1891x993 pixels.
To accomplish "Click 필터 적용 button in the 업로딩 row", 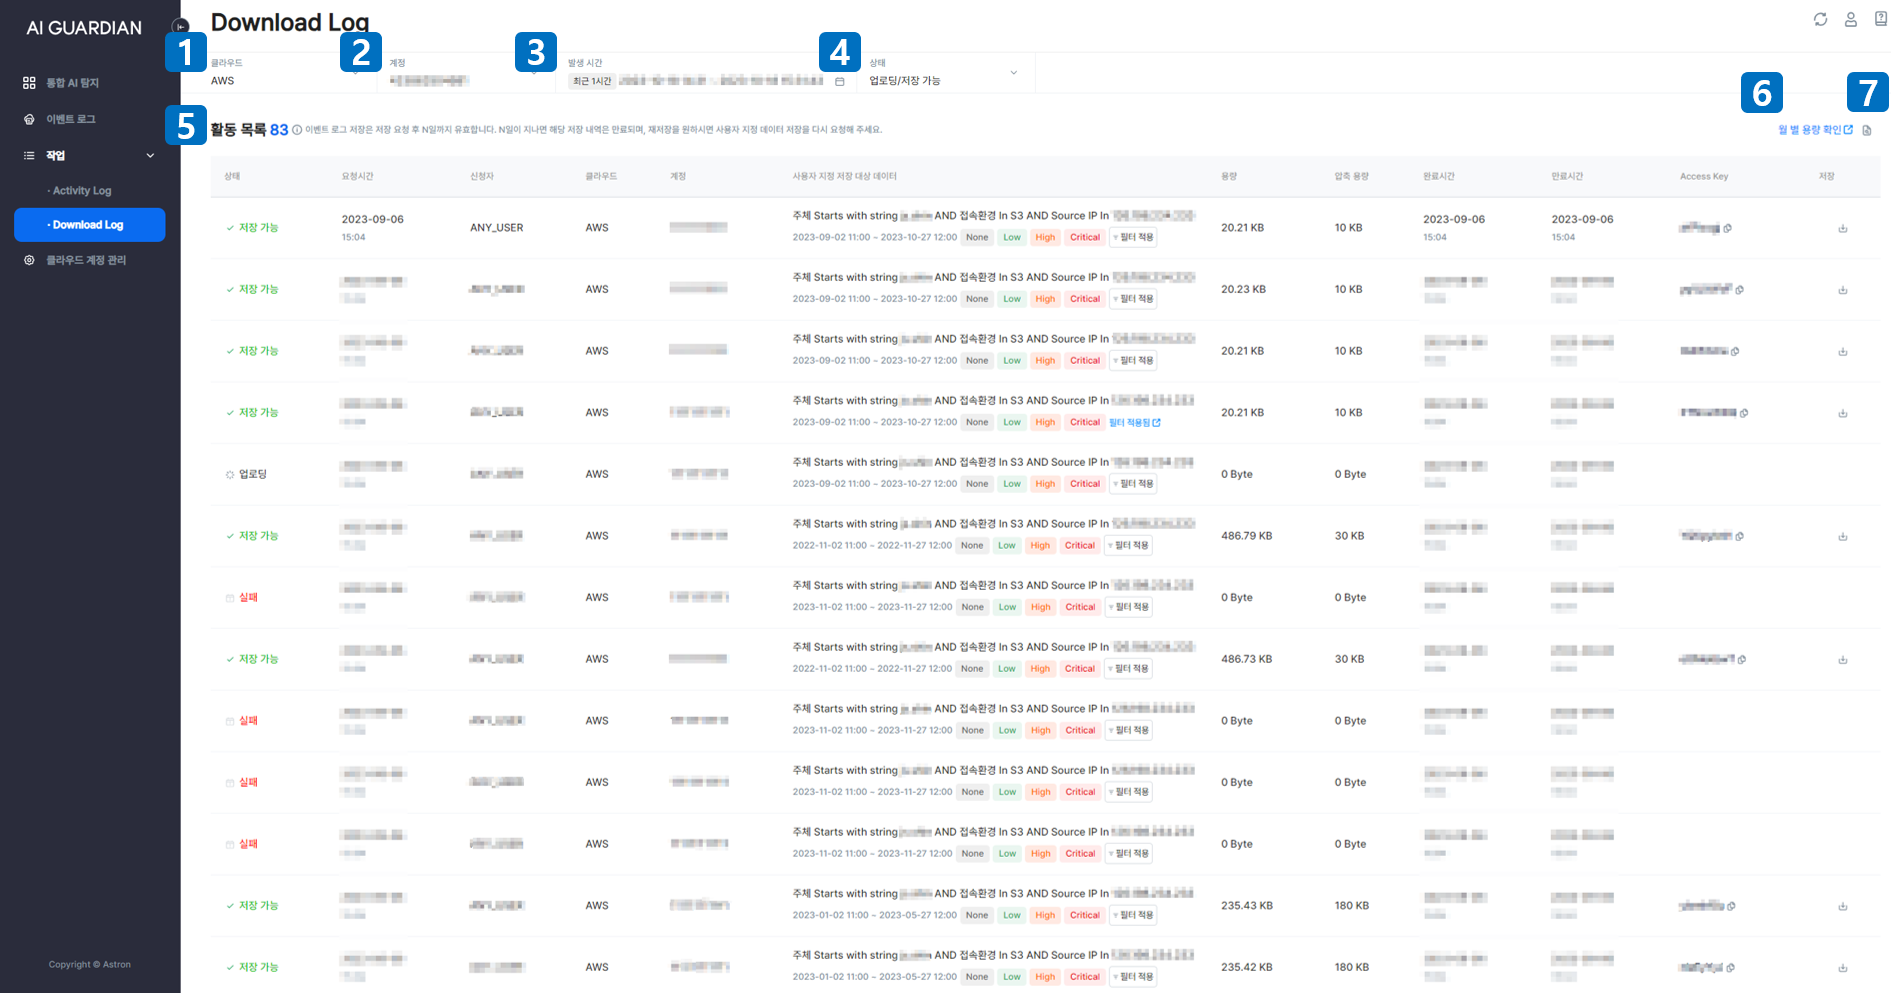I will (1133, 484).
